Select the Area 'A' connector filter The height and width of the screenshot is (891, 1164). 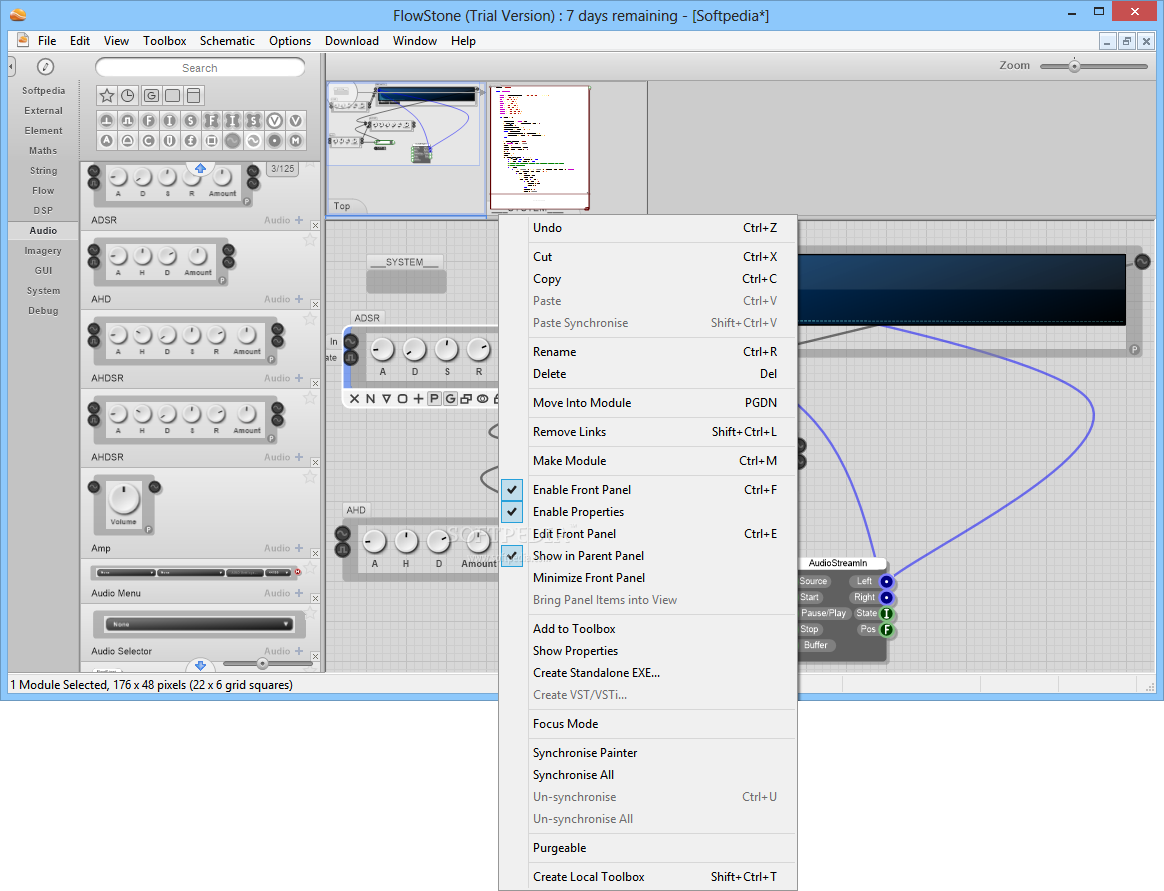point(107,140)
